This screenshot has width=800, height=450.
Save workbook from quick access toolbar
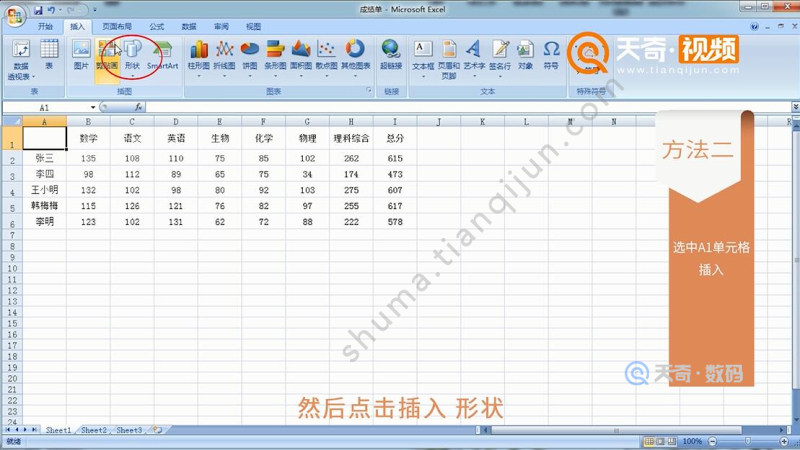[x=38, y=10]
